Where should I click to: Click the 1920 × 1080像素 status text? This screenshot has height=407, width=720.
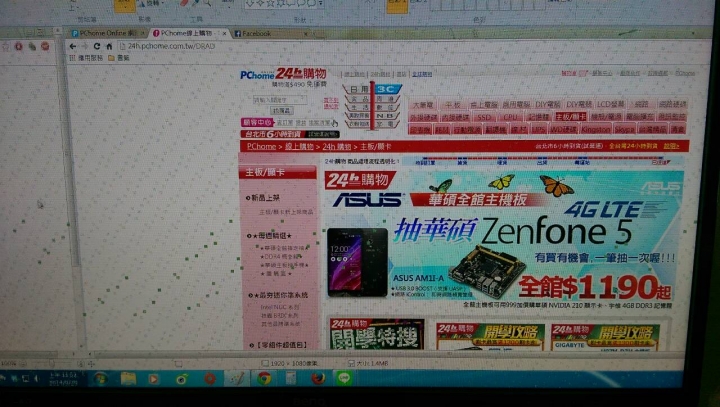coord(293,363)
